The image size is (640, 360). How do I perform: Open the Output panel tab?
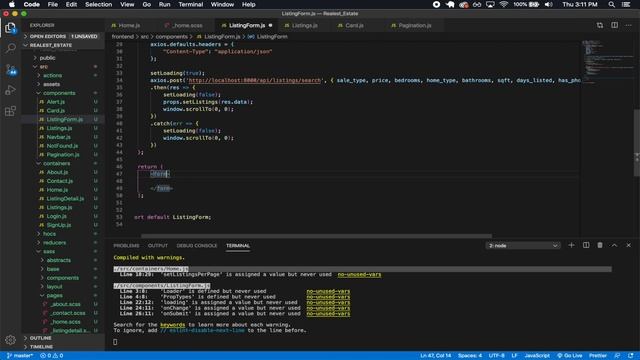click(158, 246)
